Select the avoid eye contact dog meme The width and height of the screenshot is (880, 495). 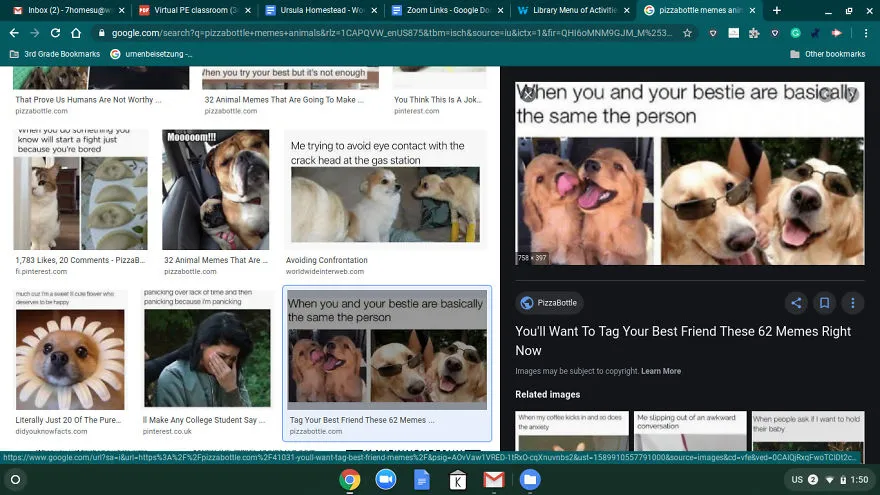pyautogui.click(x=386, y=190)
